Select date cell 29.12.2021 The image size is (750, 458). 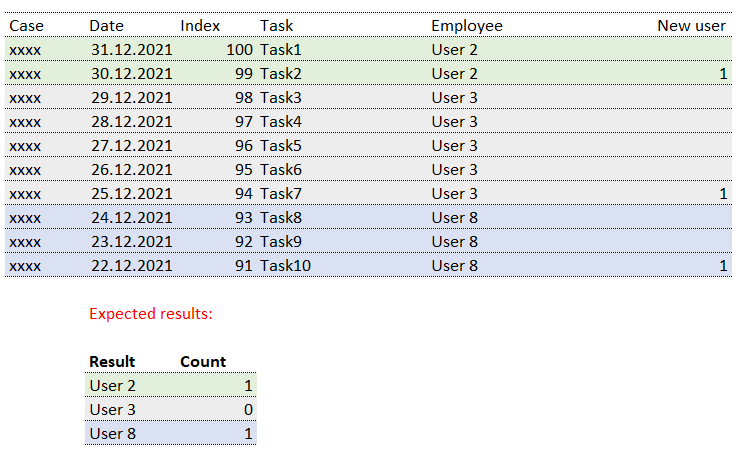(132, 98)
